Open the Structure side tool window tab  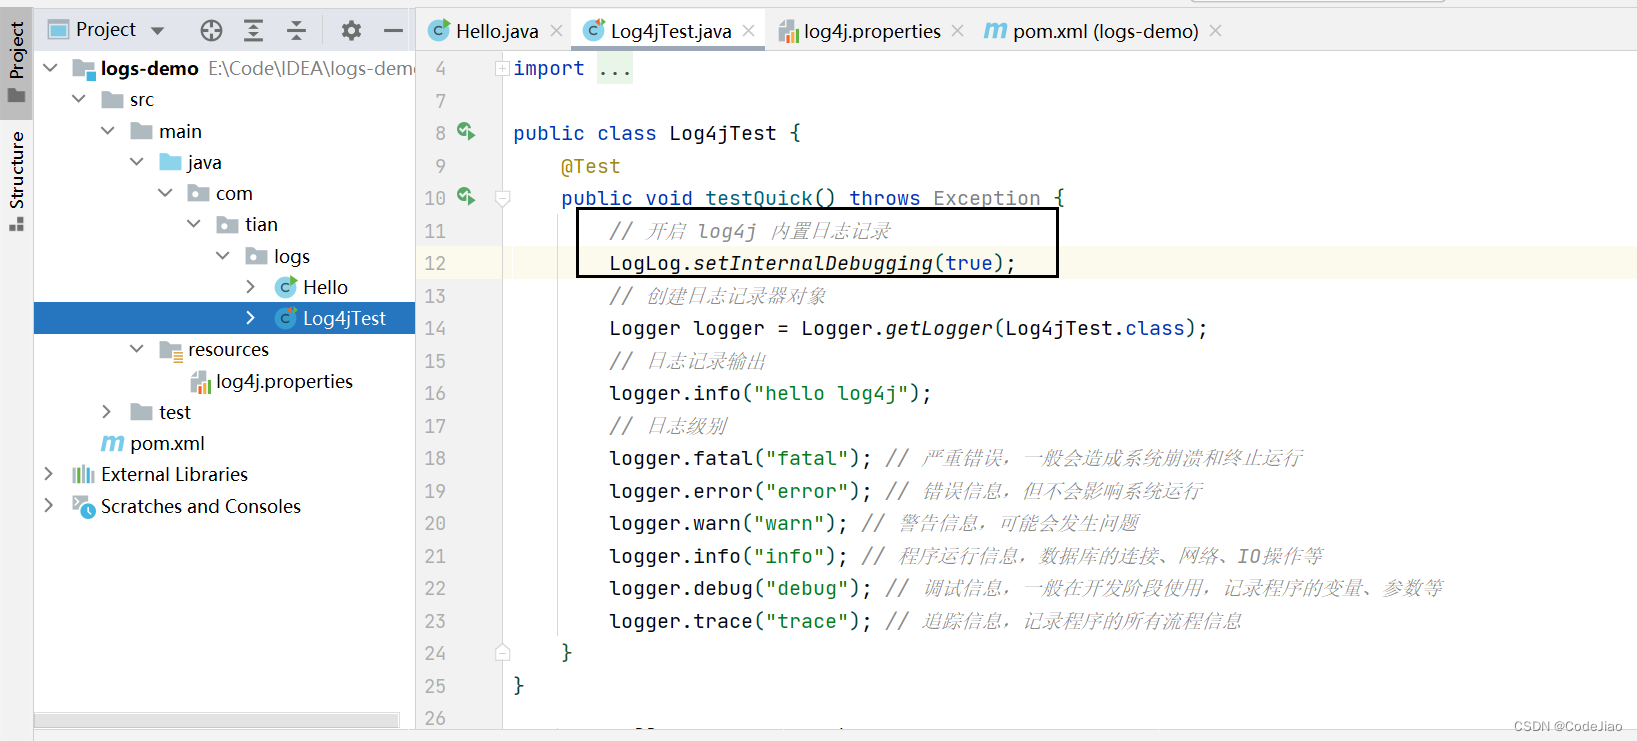(16, 180)
